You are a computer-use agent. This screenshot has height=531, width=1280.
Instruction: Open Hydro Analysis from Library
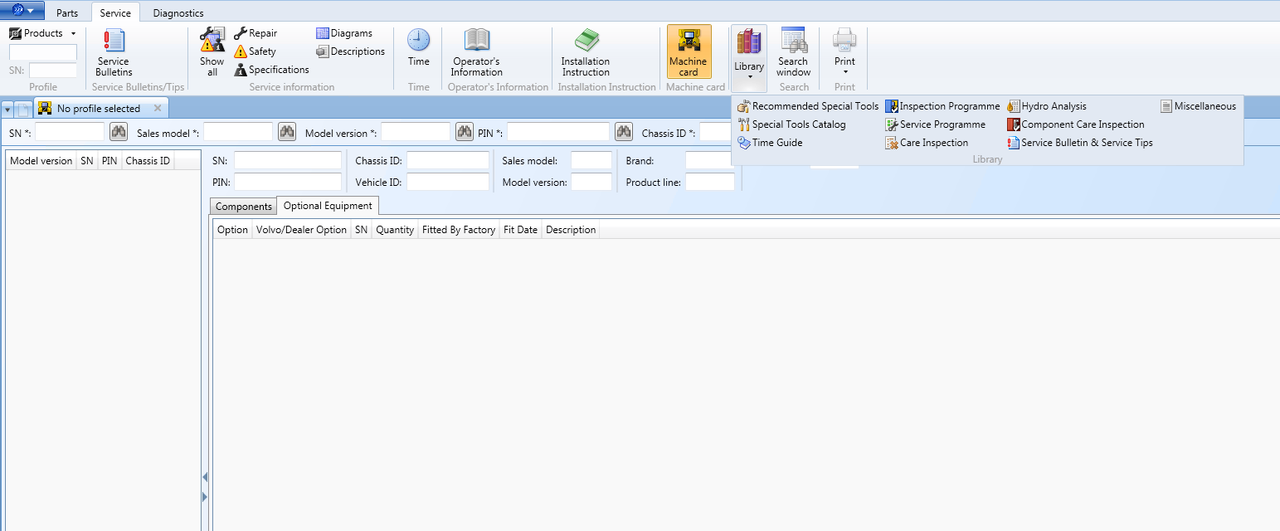pyautogui.click(x=1047, y=106)
